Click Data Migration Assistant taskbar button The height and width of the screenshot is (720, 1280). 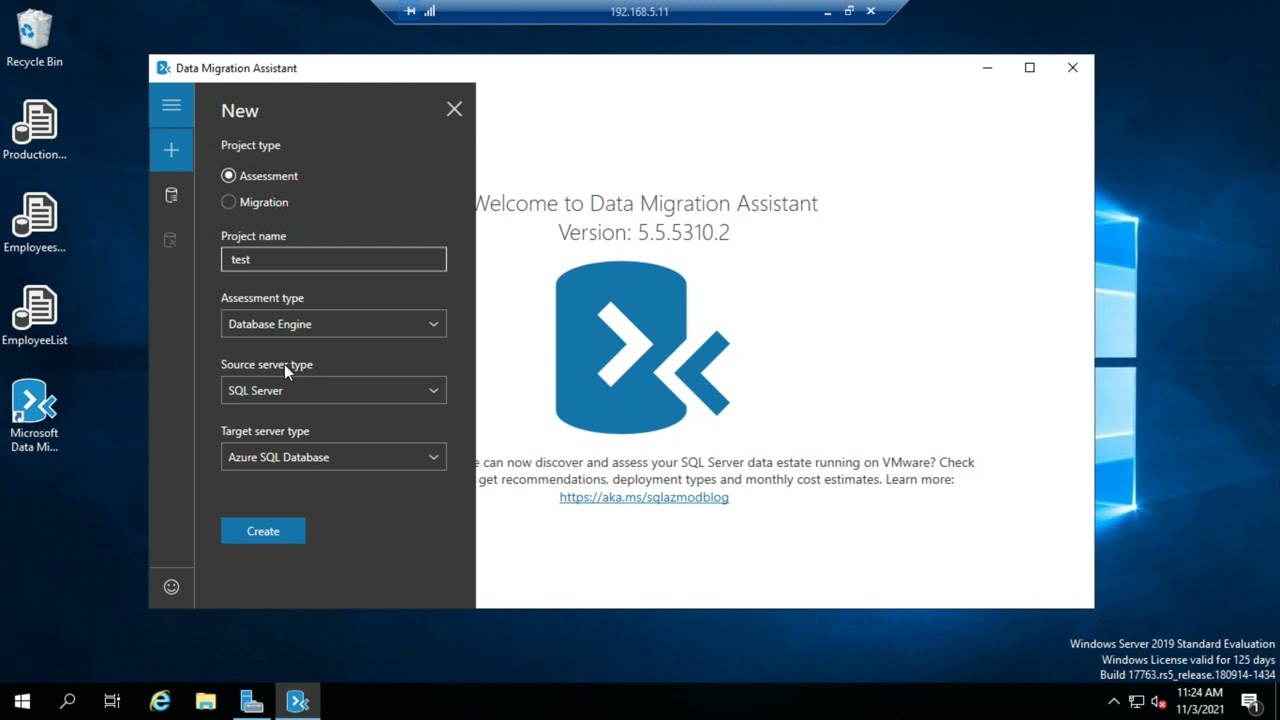coord(298,701)
